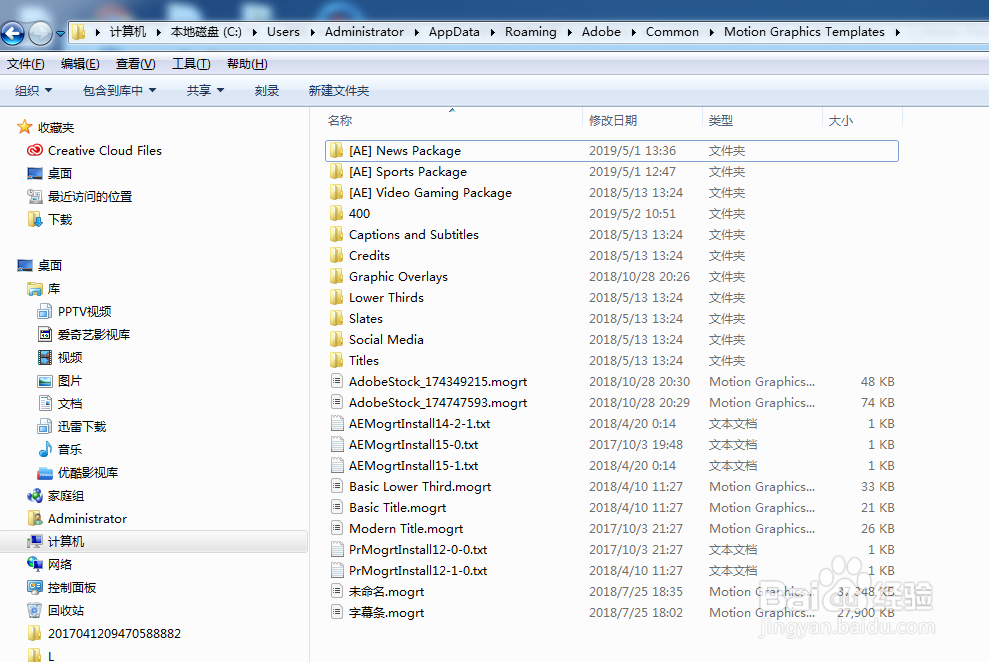The height and width of the screenshot is (662, 989).
Task: Click icon of AEMogrtInstall14-2-1.txt file
Action: 337,423
